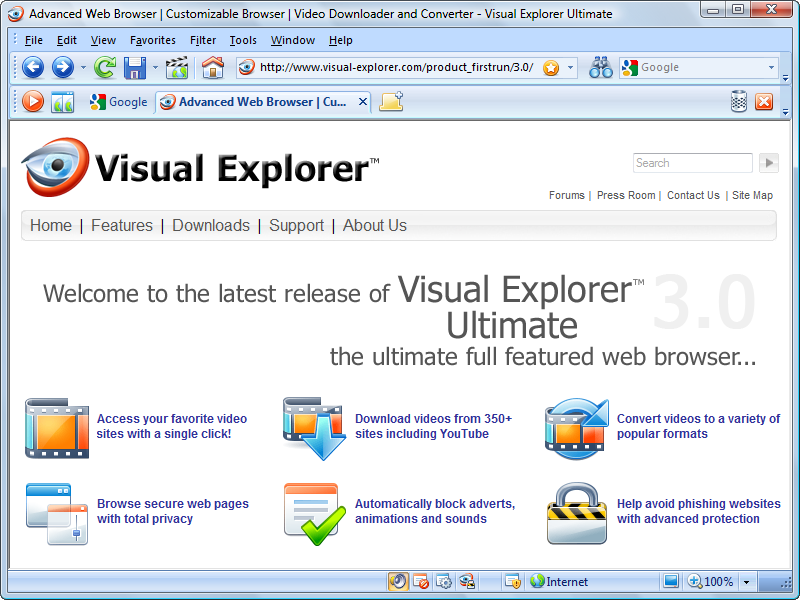Open the File menu

click(34, 40)
